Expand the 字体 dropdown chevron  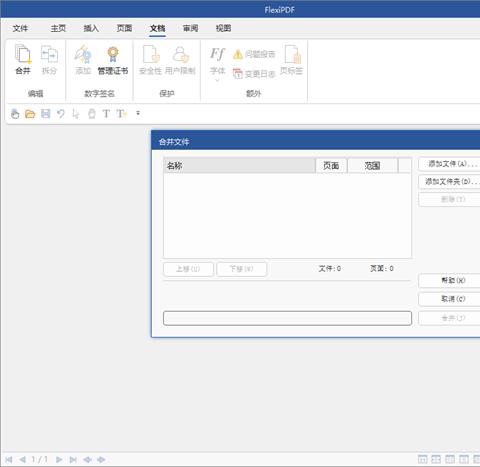click(217, 80)
